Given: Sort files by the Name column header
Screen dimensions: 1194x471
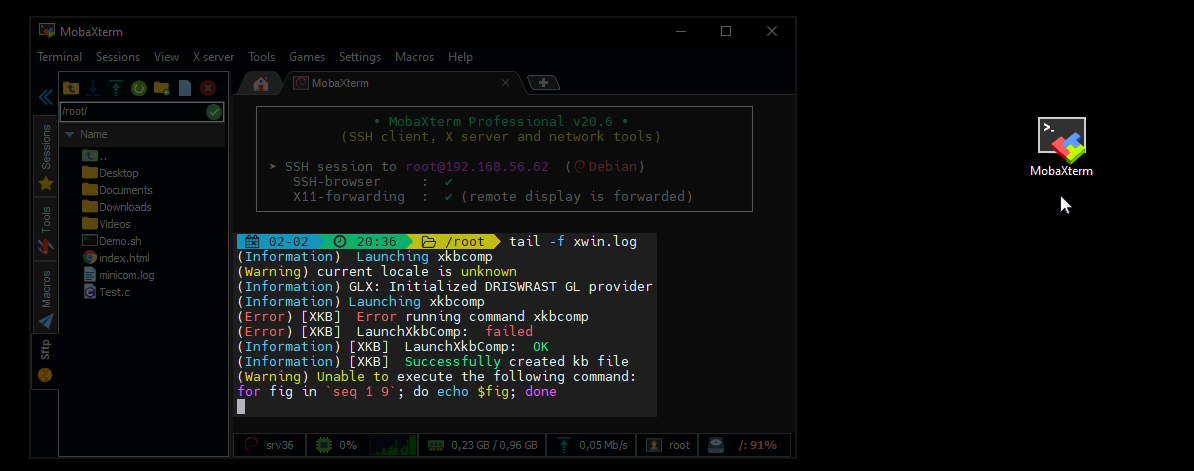Looking at the screenshot, I should [142, 134].
